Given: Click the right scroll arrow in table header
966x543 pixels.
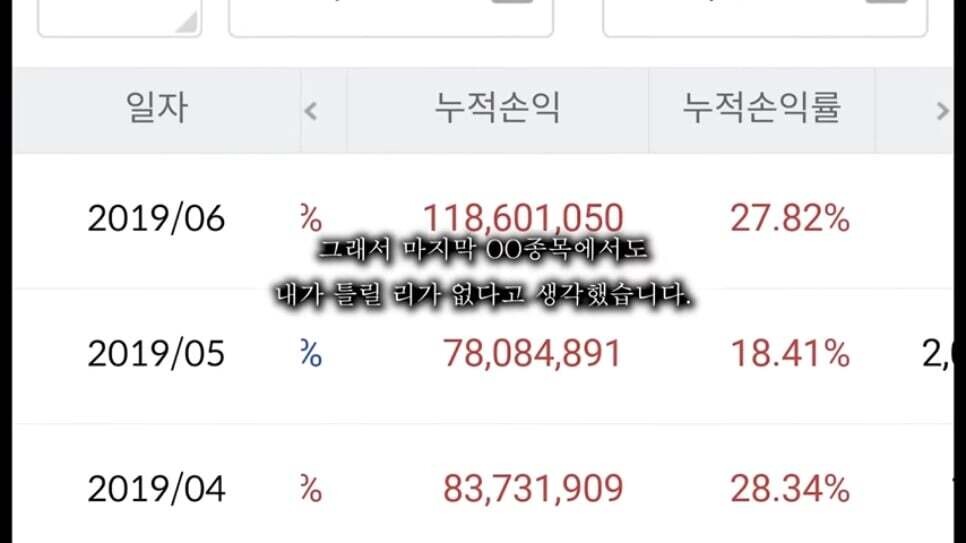Looking at the screenshot, I should tap(942, 111).
